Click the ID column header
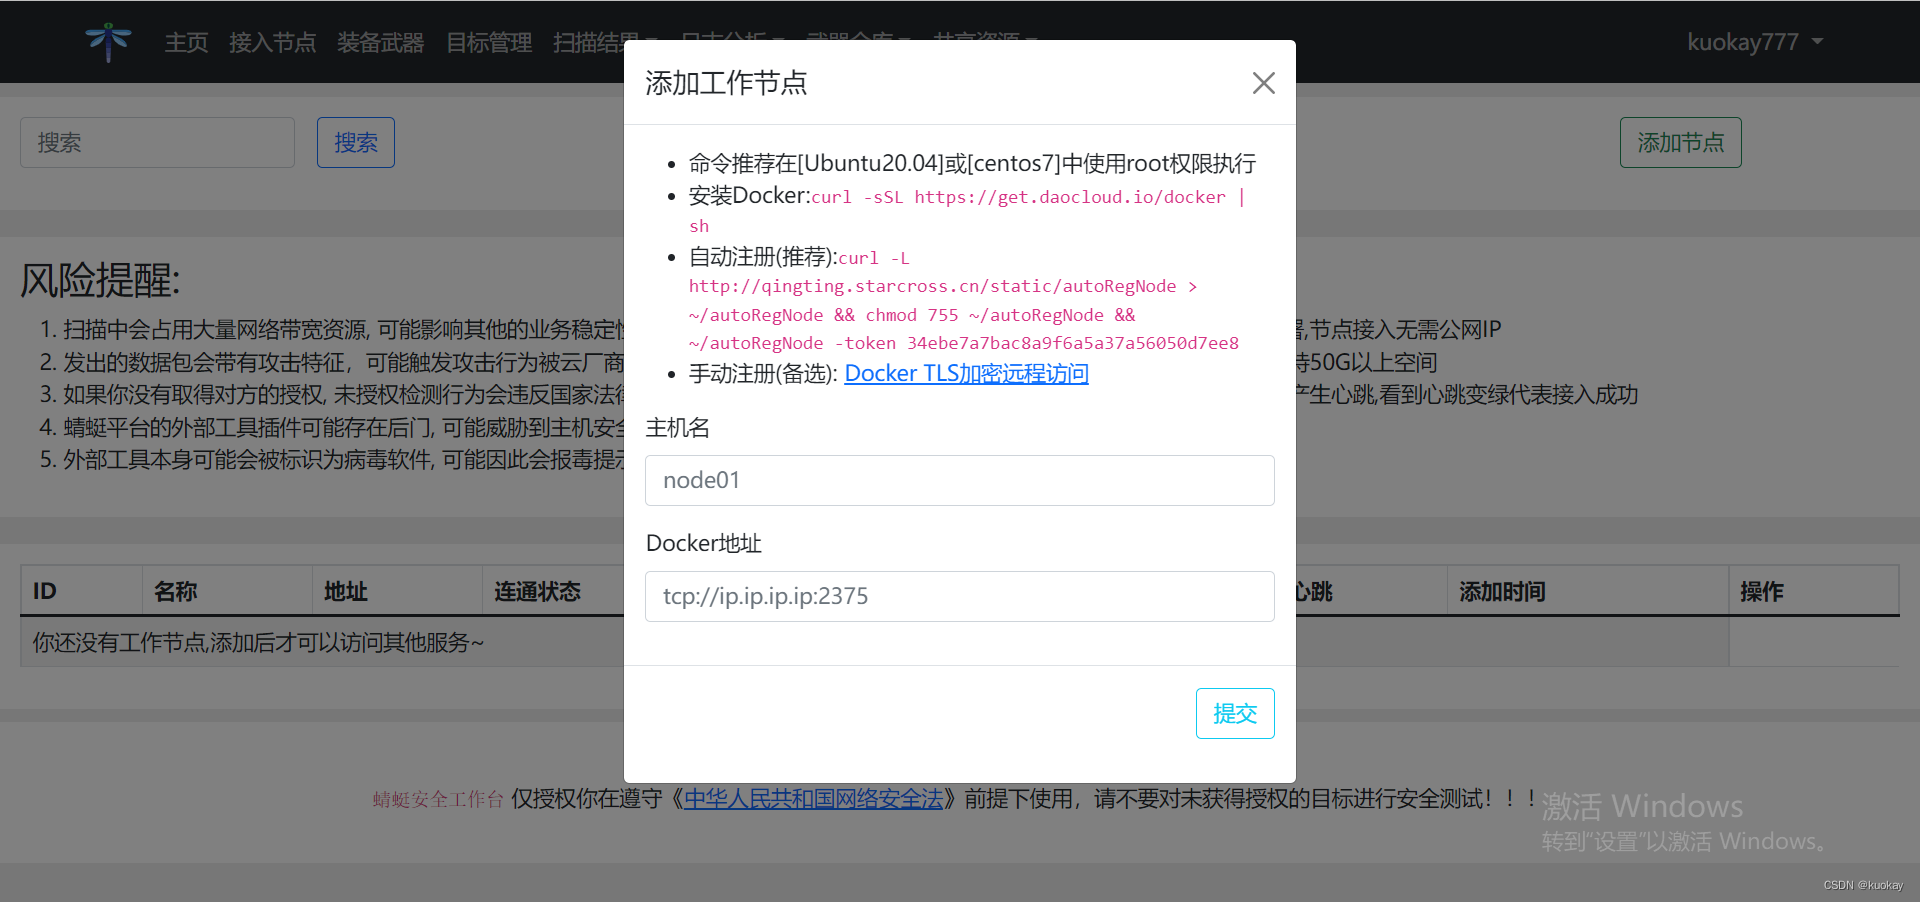 81,591
